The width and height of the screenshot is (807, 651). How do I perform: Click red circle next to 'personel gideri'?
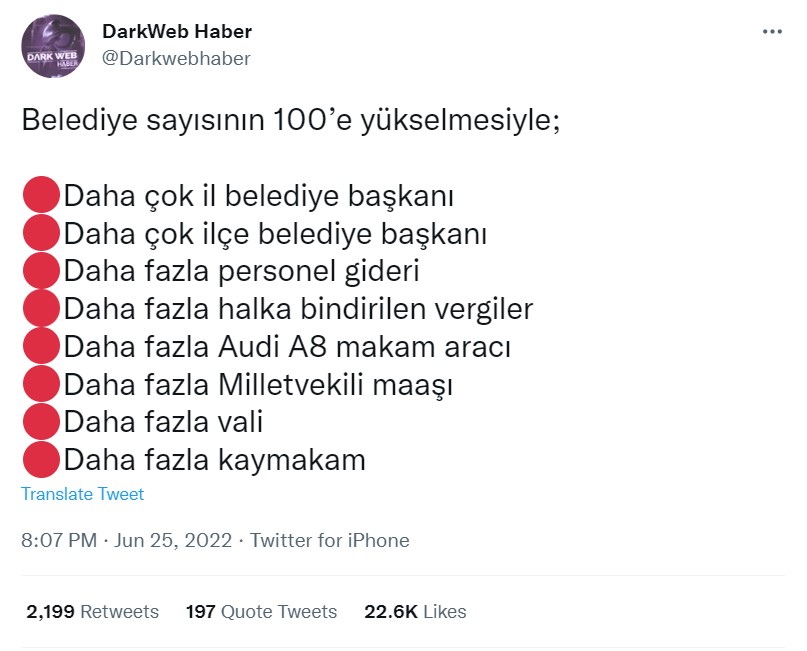41,272
